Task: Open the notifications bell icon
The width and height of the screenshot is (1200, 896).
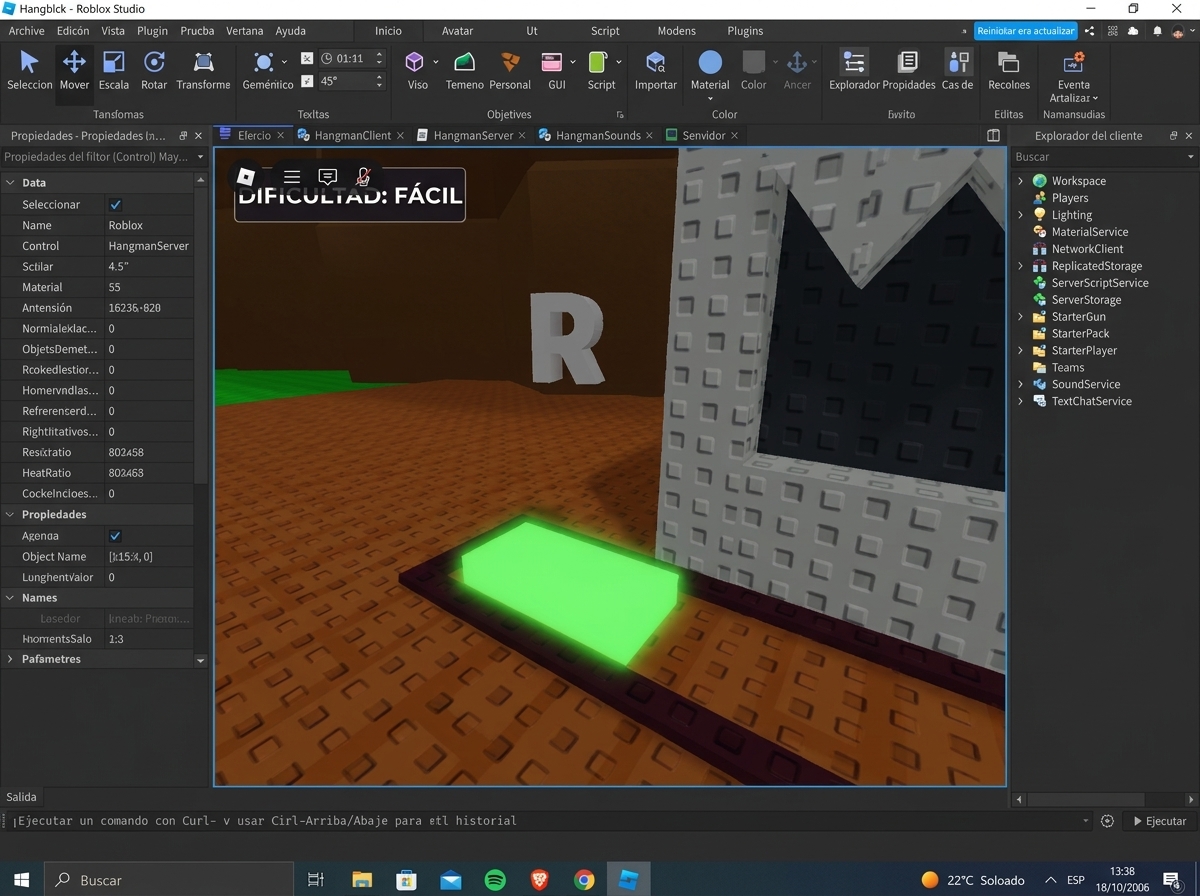Action: 1157,31
